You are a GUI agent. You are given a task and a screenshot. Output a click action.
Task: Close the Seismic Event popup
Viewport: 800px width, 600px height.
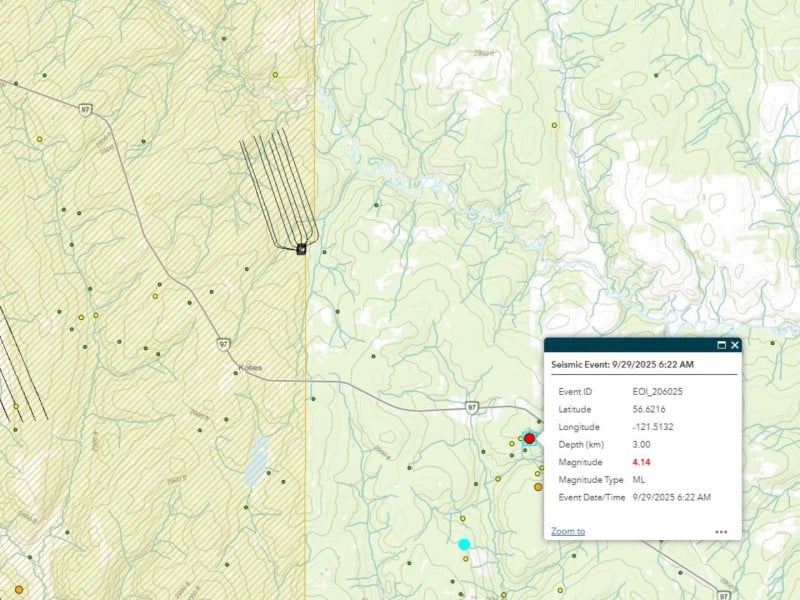(735, 345)
